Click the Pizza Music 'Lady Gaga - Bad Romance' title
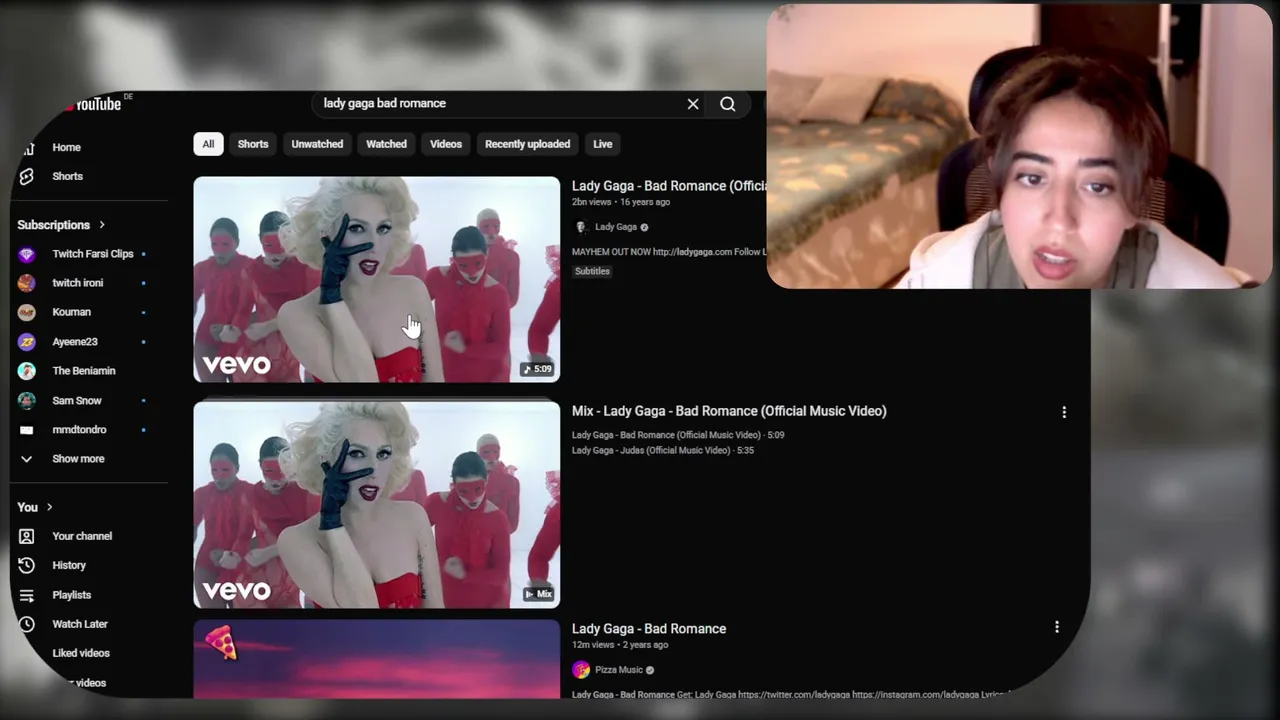 (649, 629)
